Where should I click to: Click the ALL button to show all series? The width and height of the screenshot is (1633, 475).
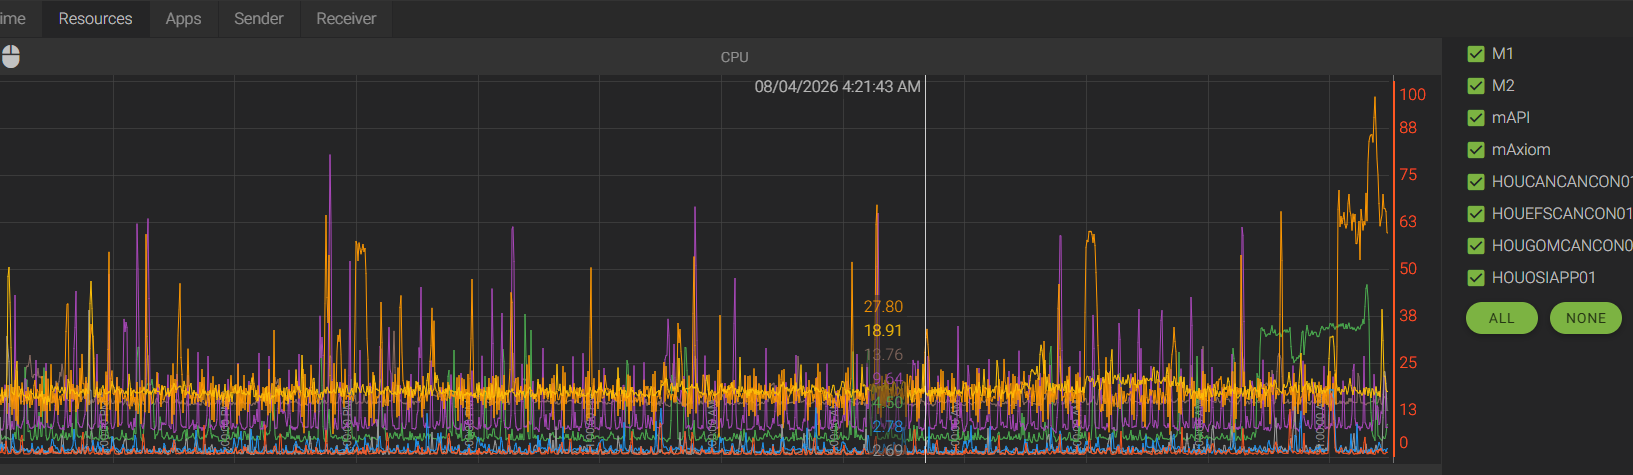coord(1501,318)
